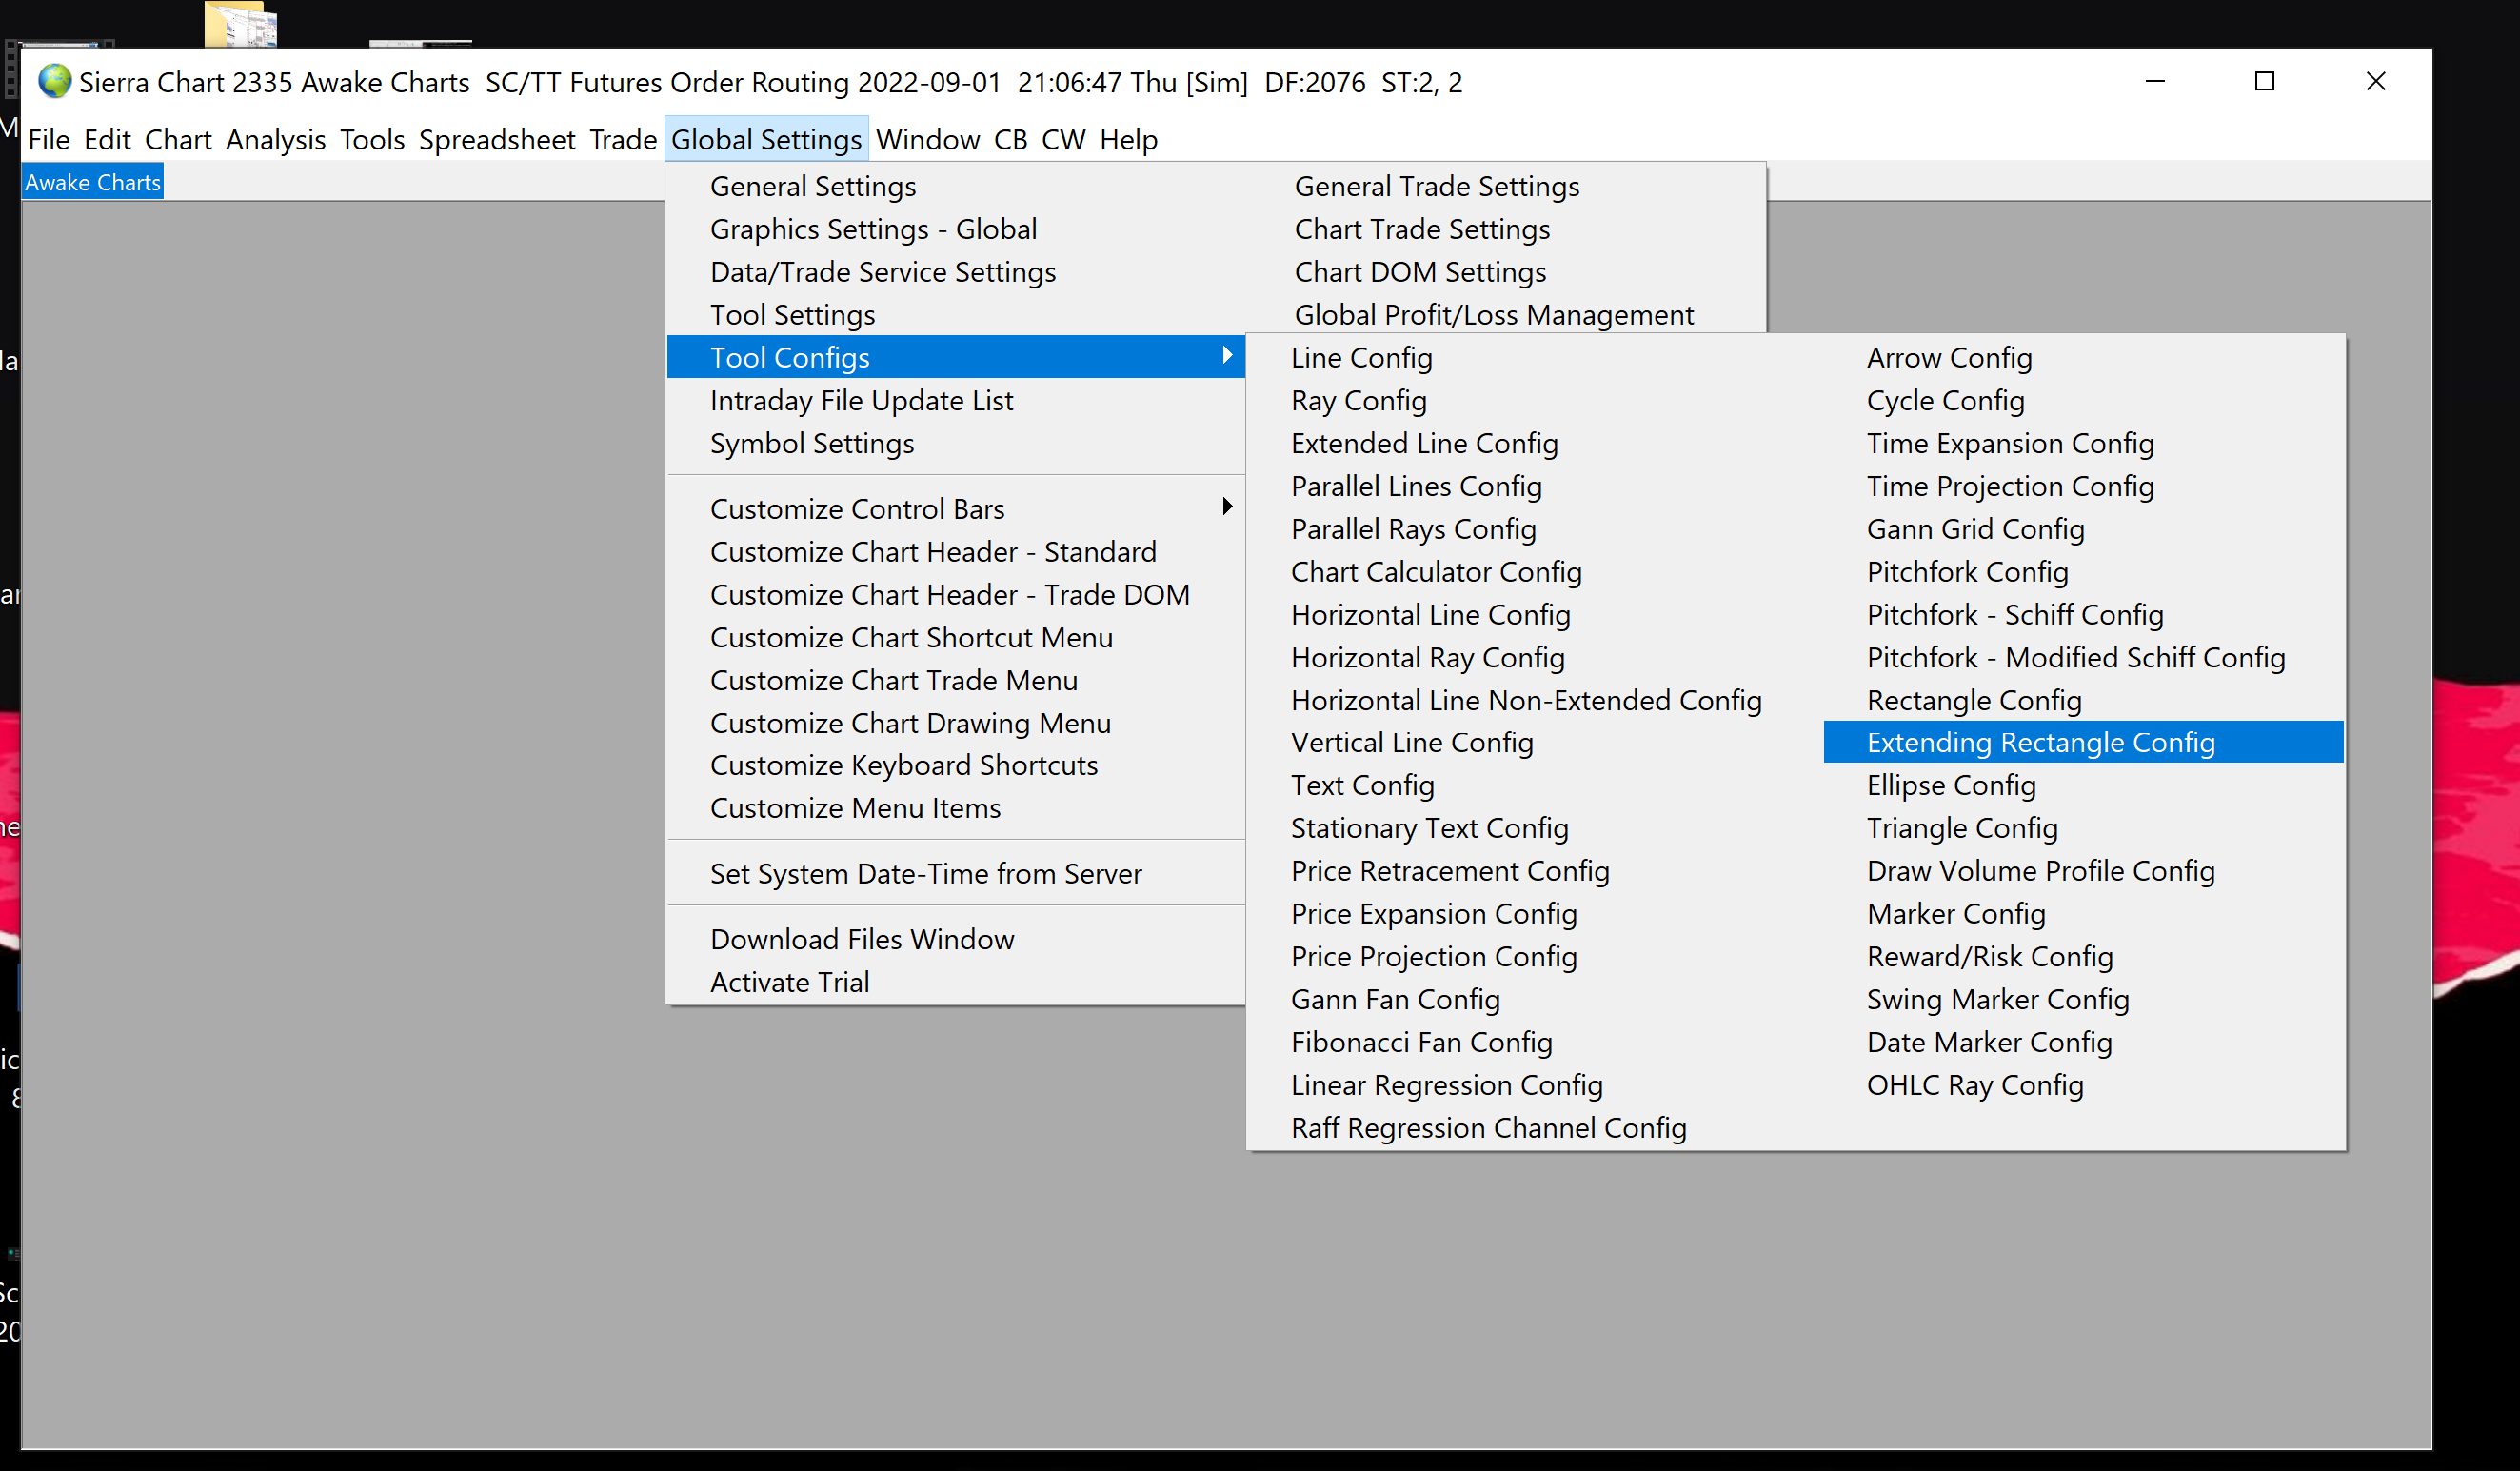Expand the Customize Control Bars submenu arrow
Viewport: 2520px width, 1471px height.
[1227, 507]
